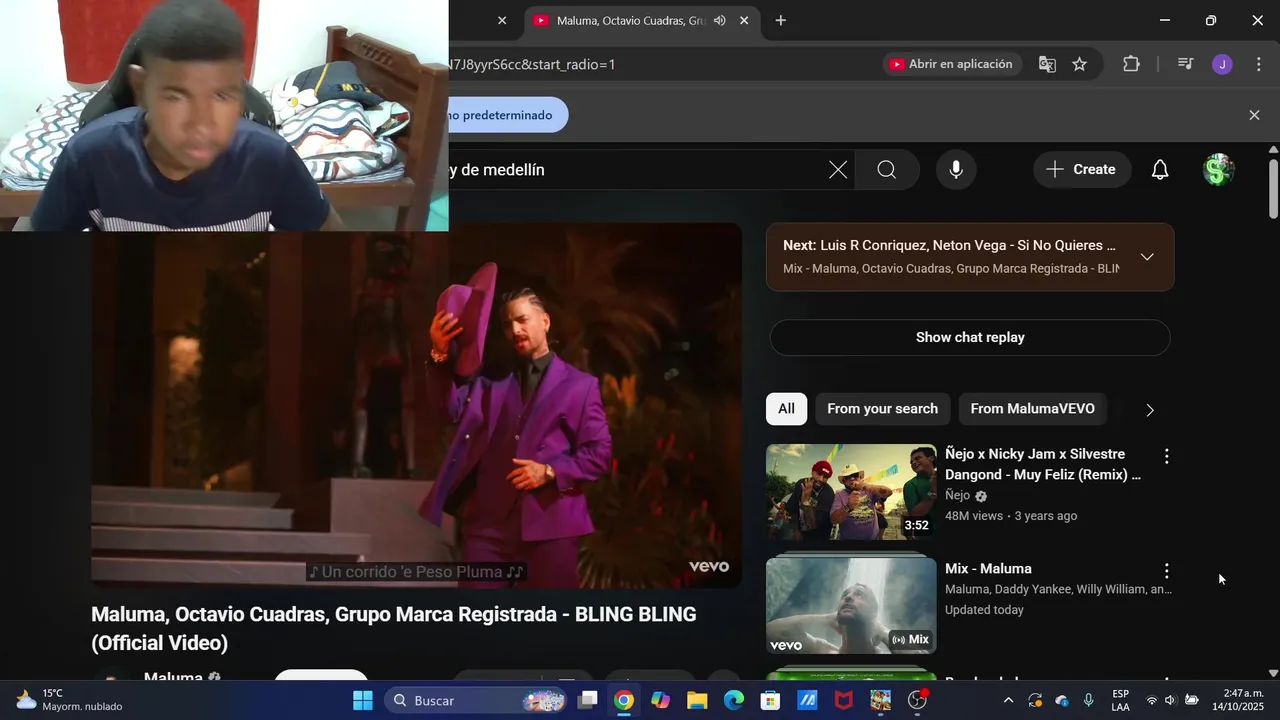Bookmark this page with the star
The width and height of the screenshot is (1280, 720).
click(1080, 64)
